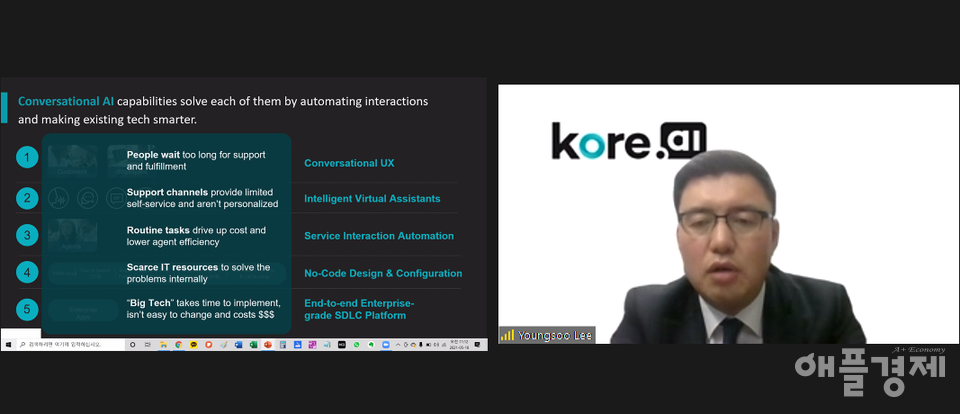Viewport: 960px width, 414px height.
Task: Switch to the Zoom app in taskbar
Action: pyautogui.click(x=385, y=344)
